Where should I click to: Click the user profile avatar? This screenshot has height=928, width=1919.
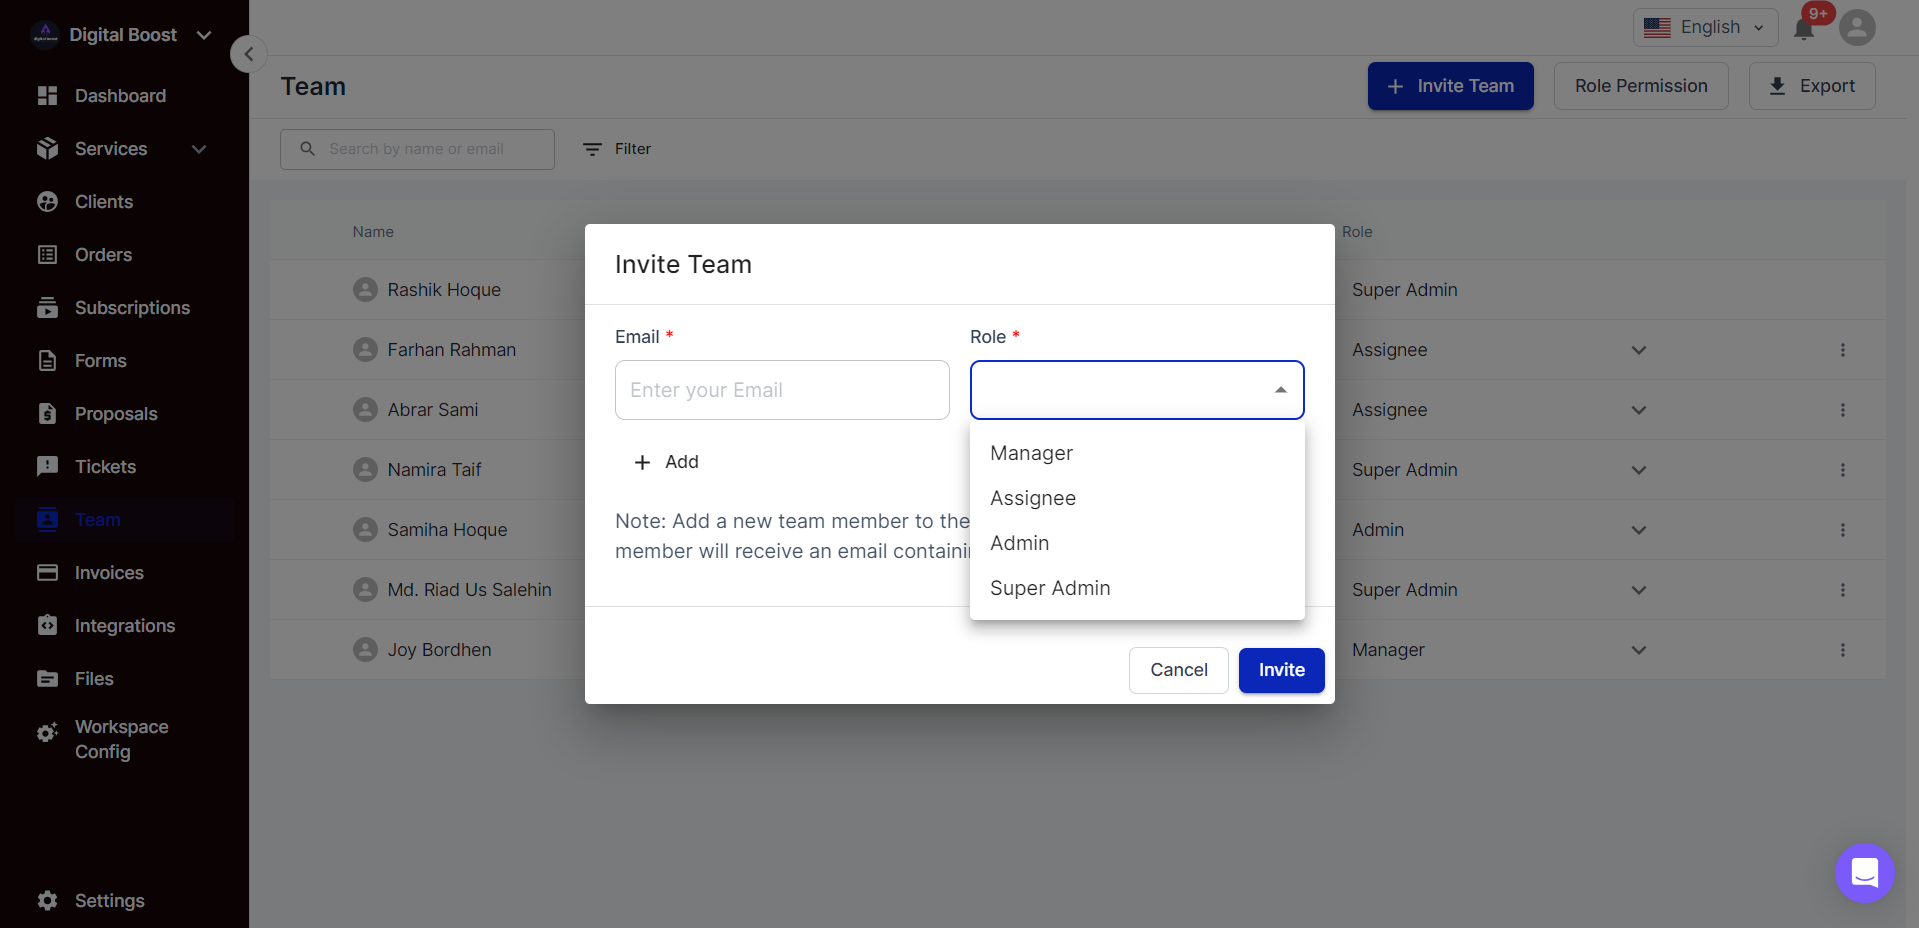point(1857,27)
